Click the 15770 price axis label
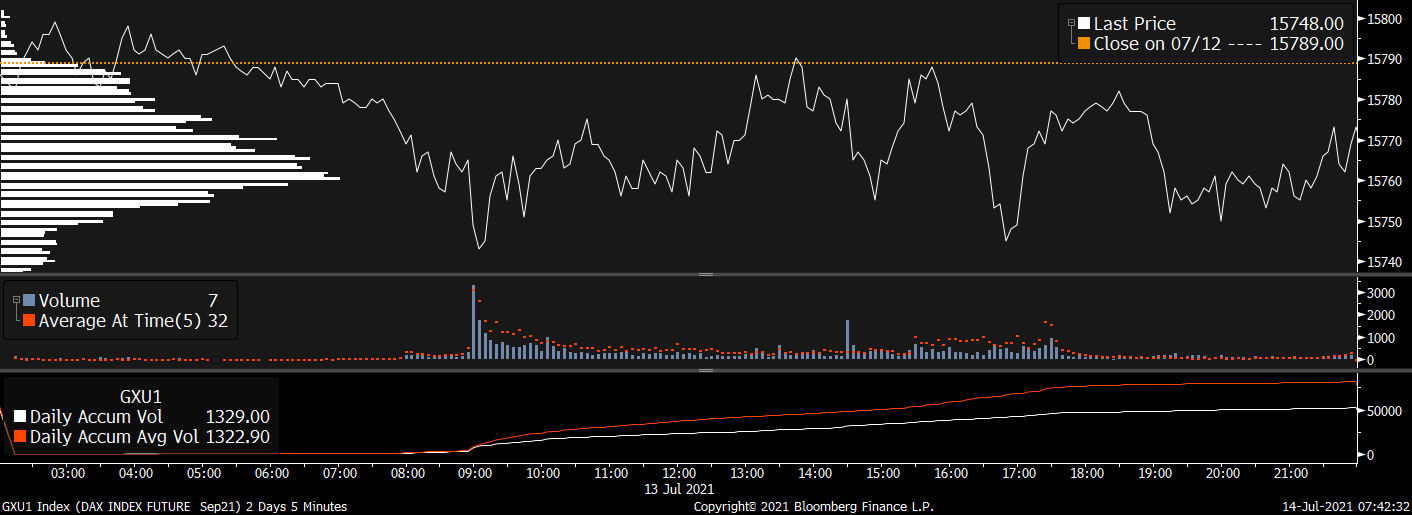 pyautogui.click(x=1383, y=141)
